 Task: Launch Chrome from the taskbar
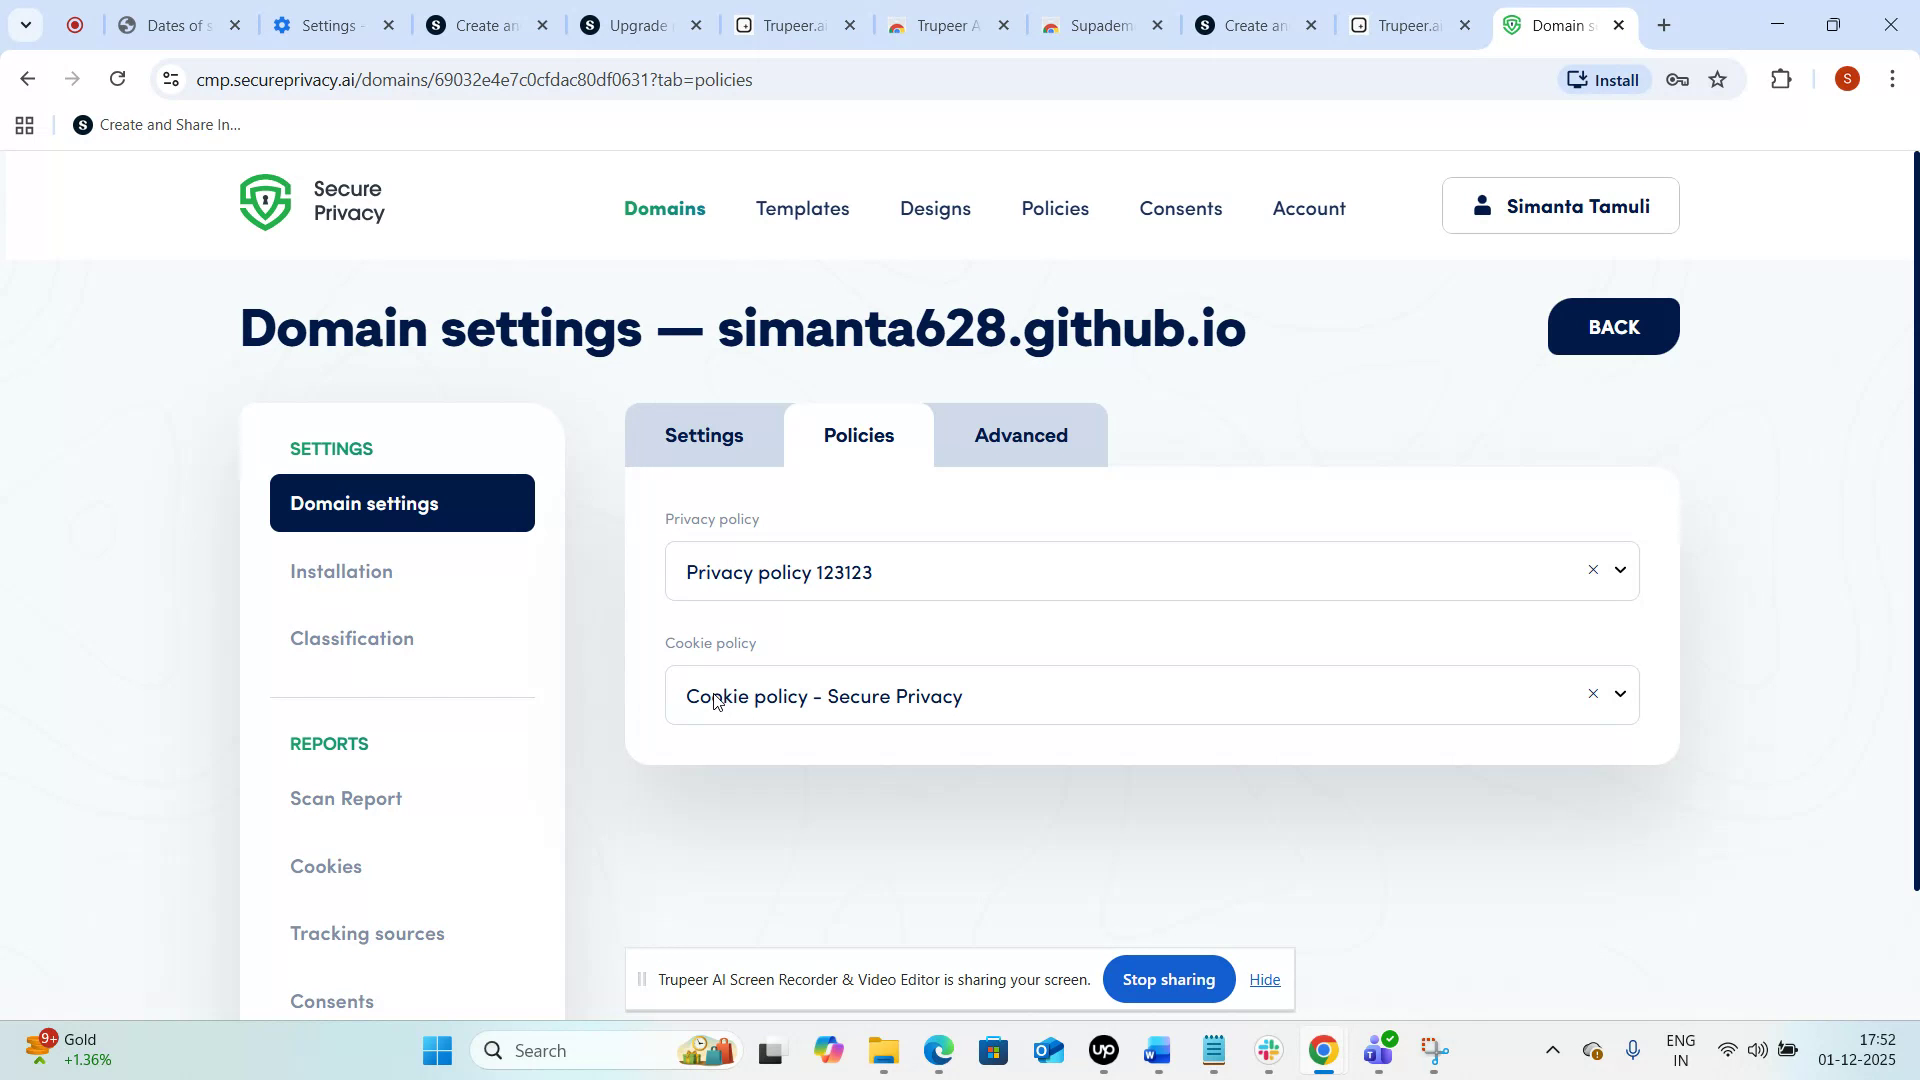pos(1322,1050)
